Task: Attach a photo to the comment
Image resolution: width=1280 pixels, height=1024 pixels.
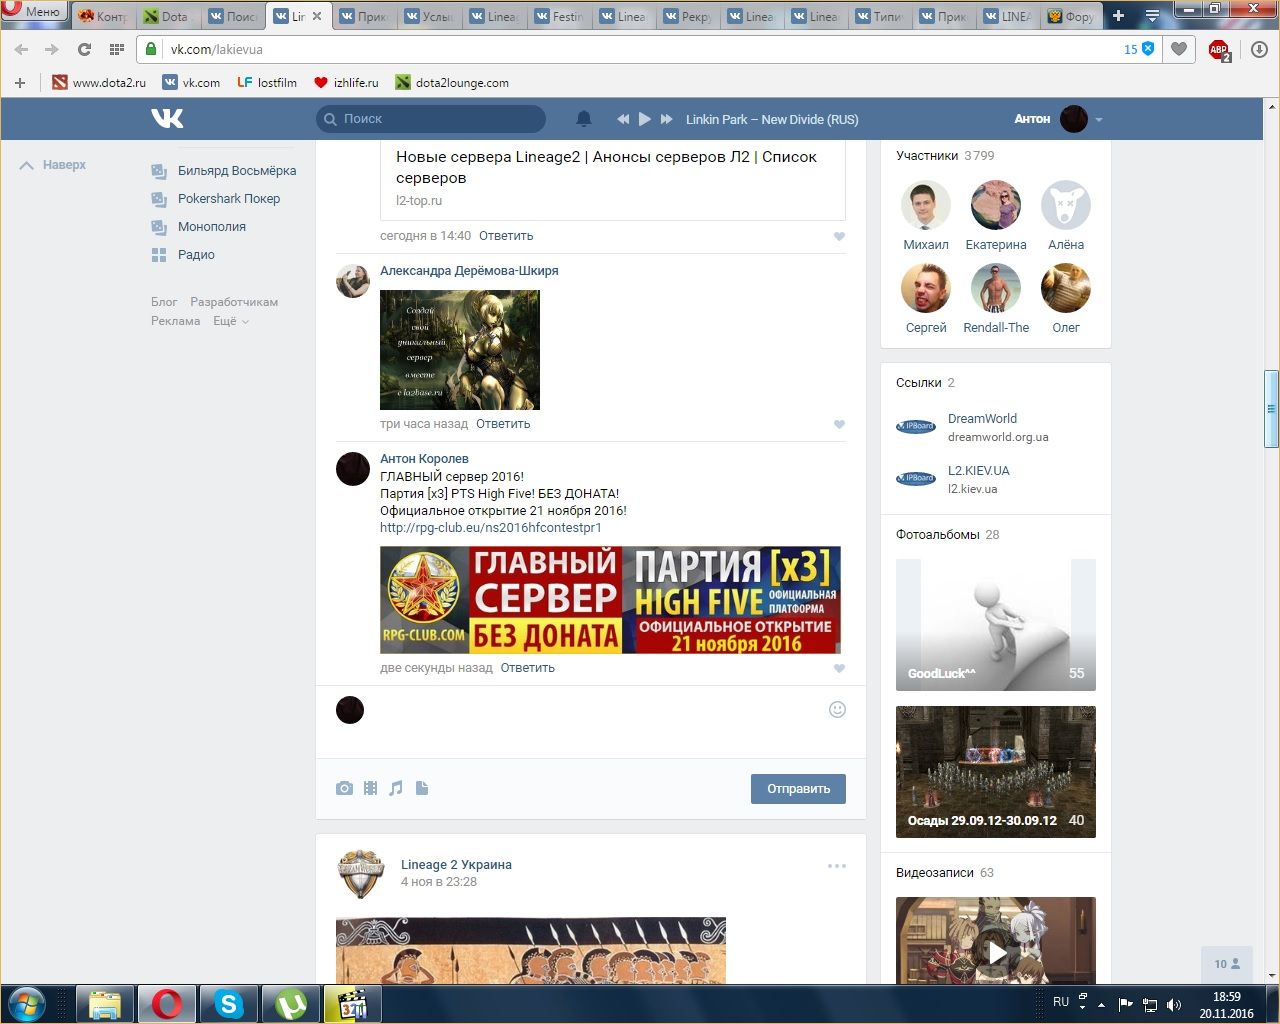Action: (x=344, y=788)
